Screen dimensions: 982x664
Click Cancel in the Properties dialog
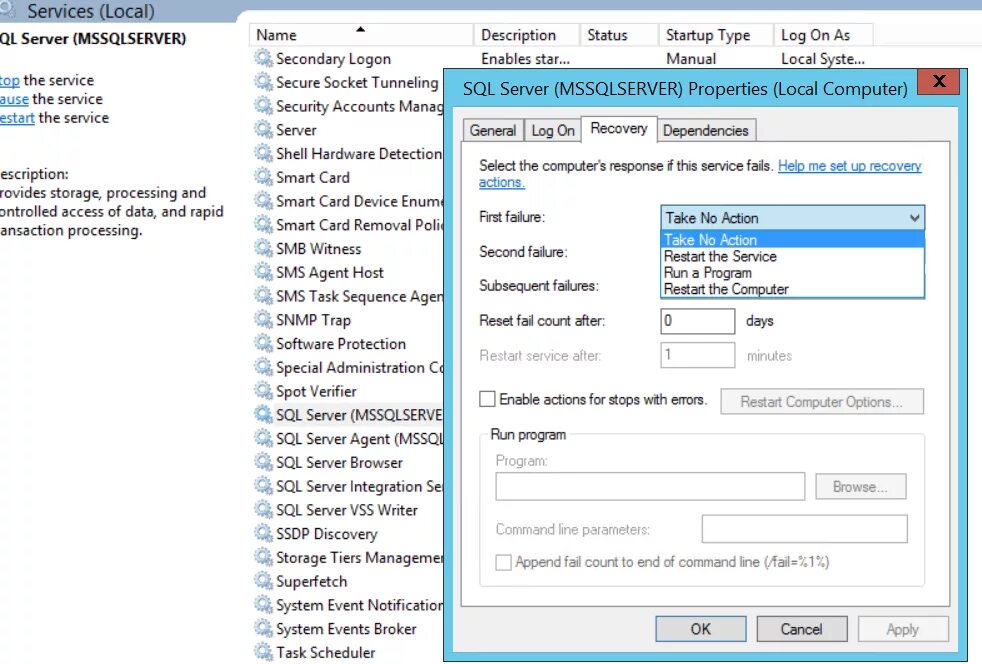802,629
